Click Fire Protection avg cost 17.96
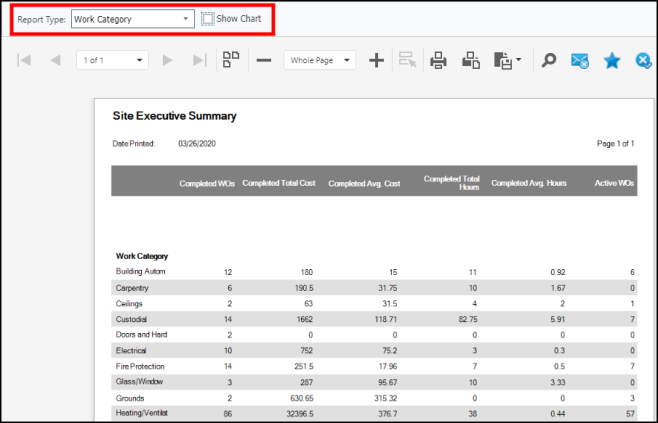 pyautogui.click(x=388, y=366)
